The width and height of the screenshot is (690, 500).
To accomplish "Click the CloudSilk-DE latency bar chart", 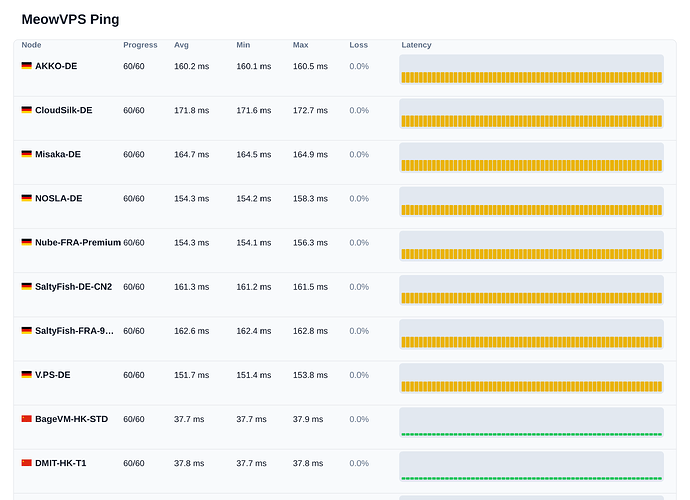I will click(x=532, y=114).
